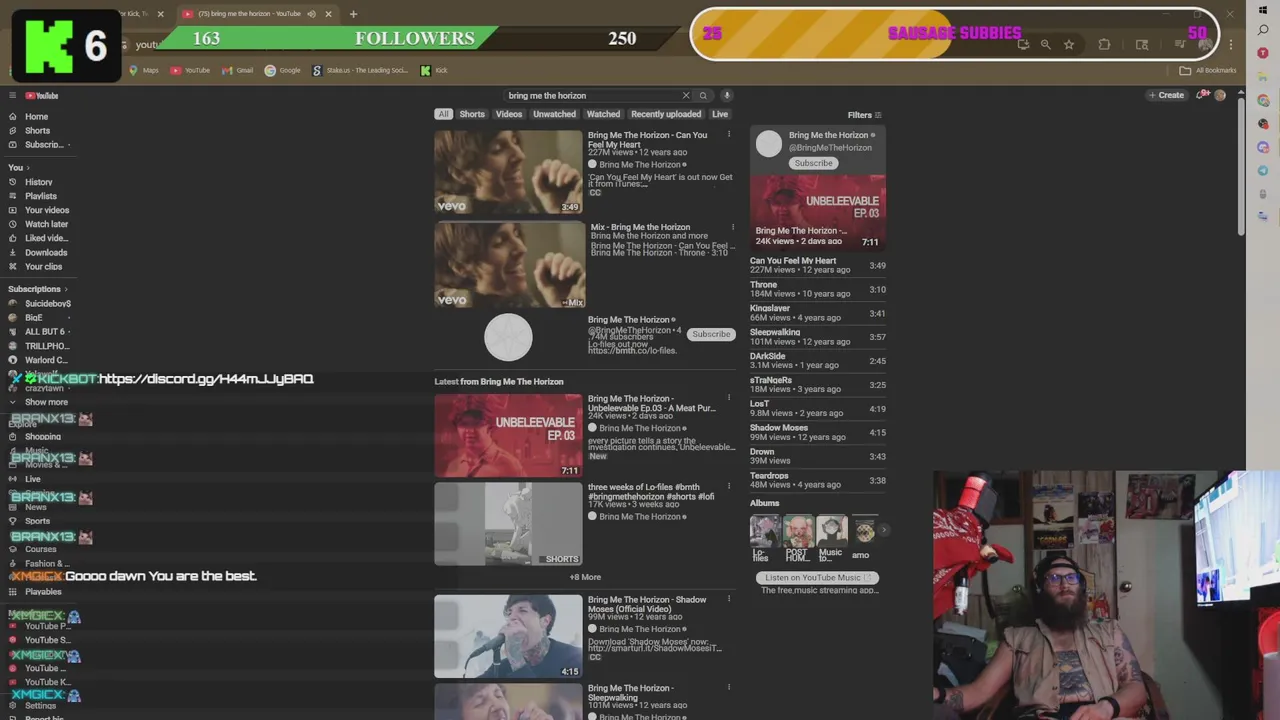Bookmark this page with the star icon
This screenshot has width=1280, height=720.
(1069, 44)
